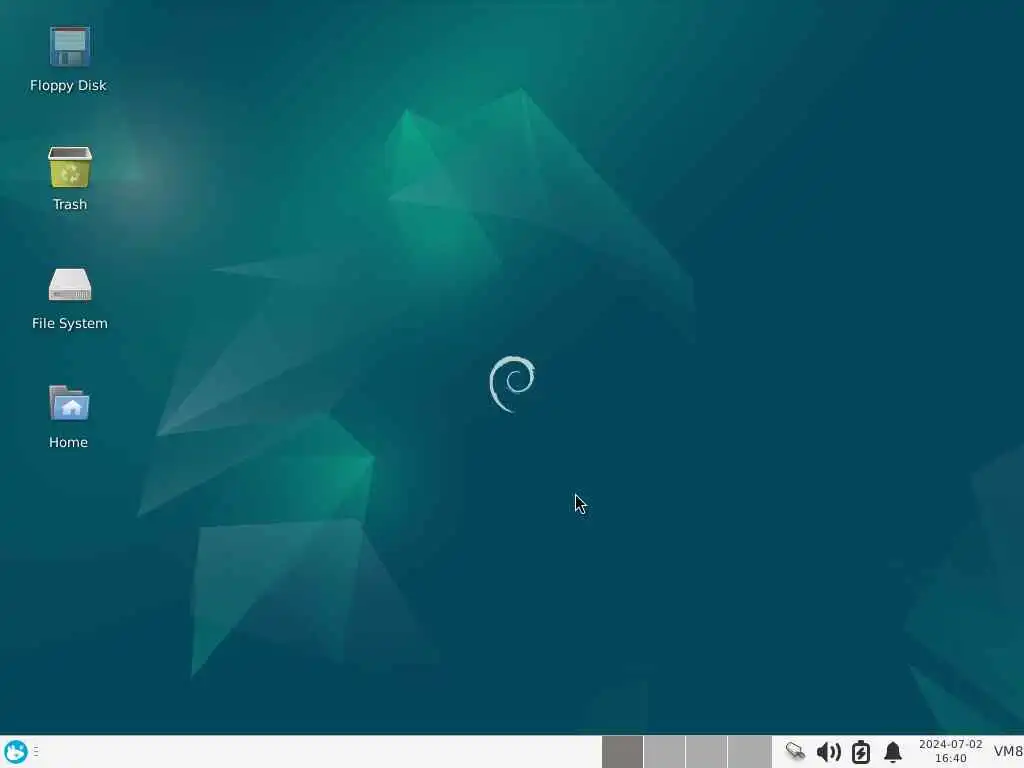The image size is (1024, 768).
Task: Switch to the second workspace
Action: point(664,752)
